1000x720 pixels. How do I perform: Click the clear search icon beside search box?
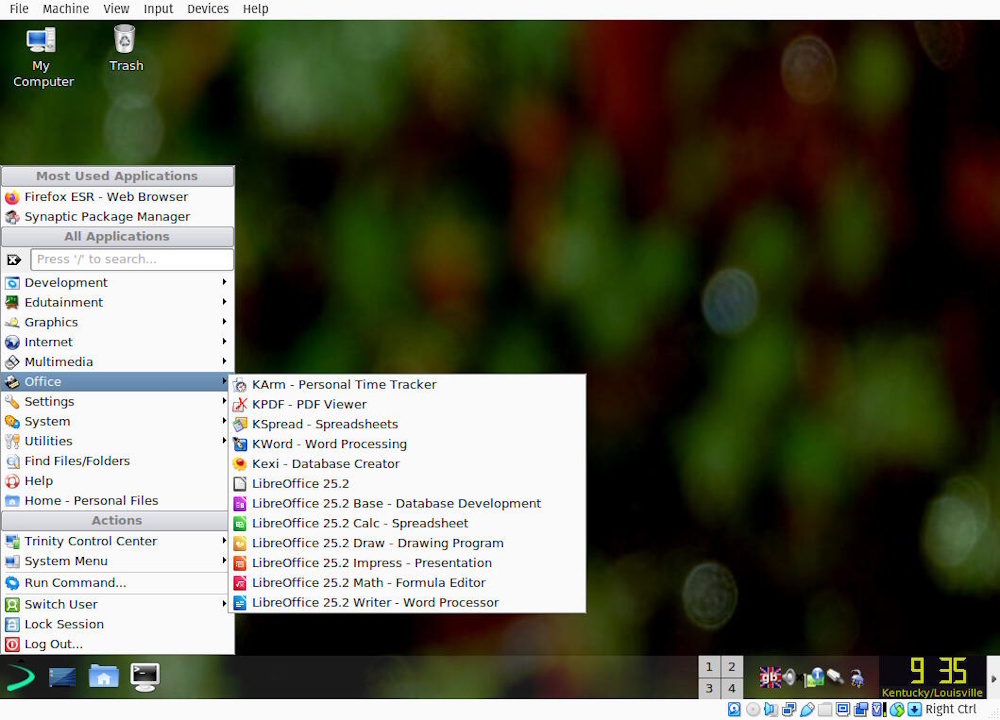pos(14,260)
